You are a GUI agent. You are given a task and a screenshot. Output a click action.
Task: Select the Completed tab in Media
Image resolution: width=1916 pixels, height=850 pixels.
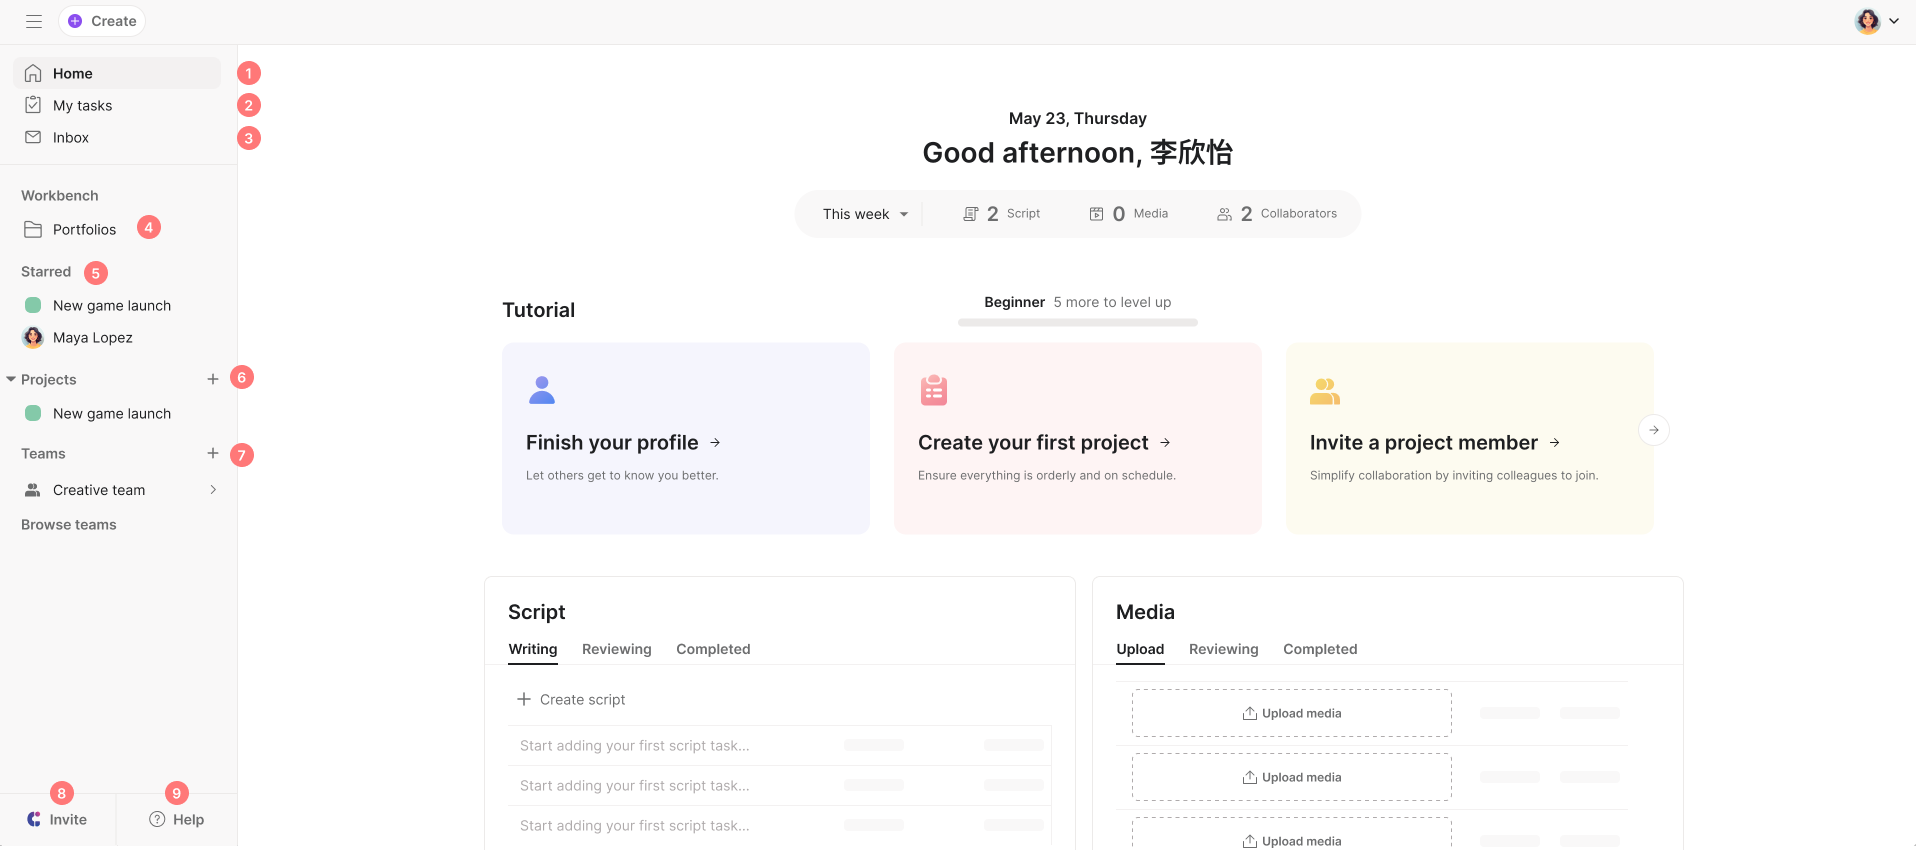(1320, 649)
